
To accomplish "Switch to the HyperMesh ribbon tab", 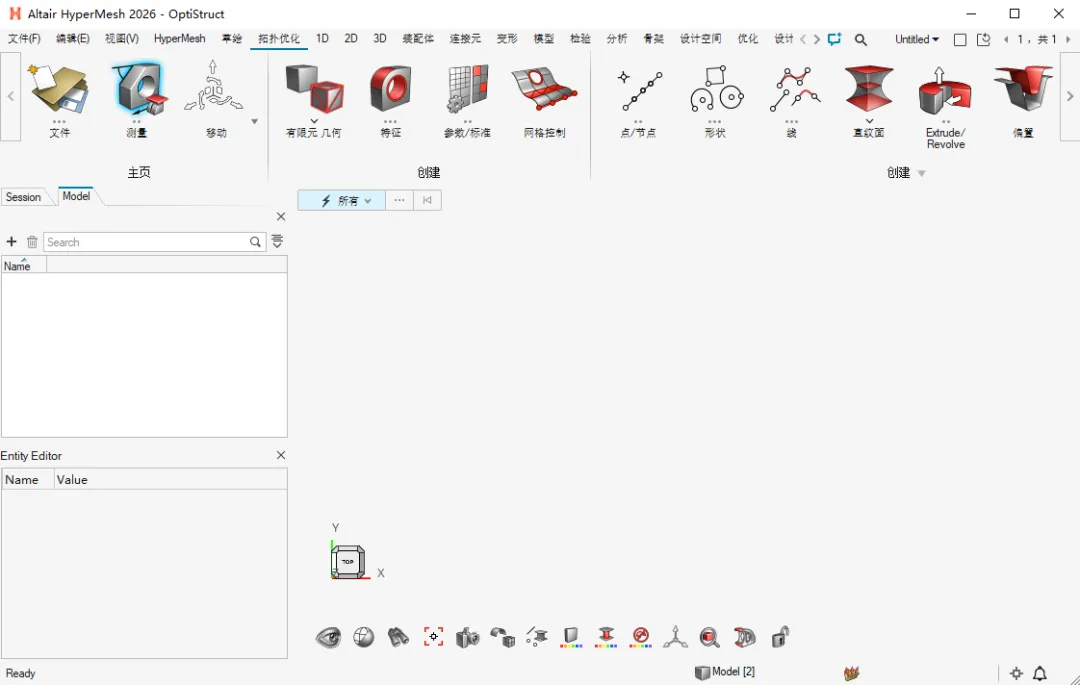I will [179, 39].
